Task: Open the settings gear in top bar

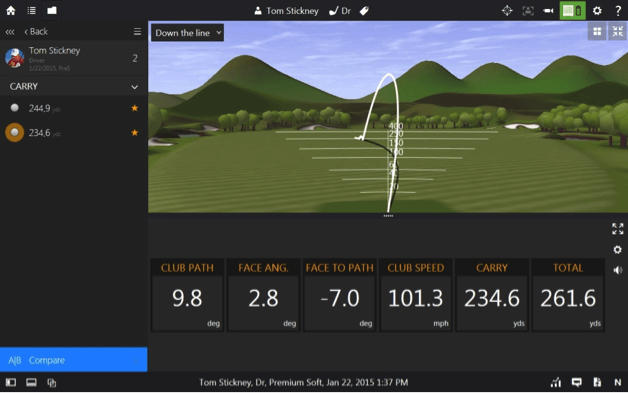Action: pos(597,10)
